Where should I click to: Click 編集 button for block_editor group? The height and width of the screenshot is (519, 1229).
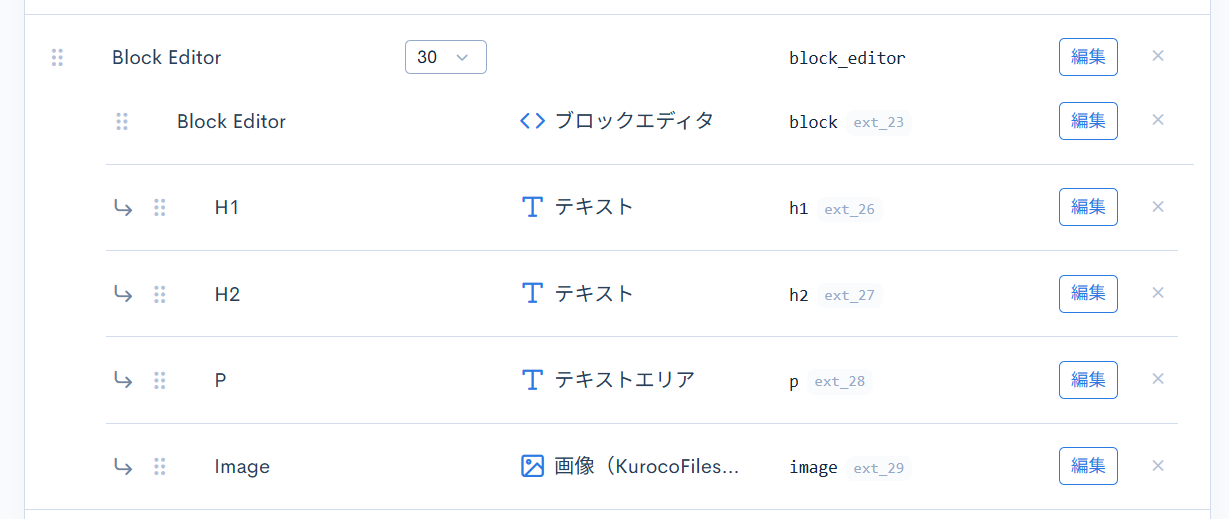1088,57
